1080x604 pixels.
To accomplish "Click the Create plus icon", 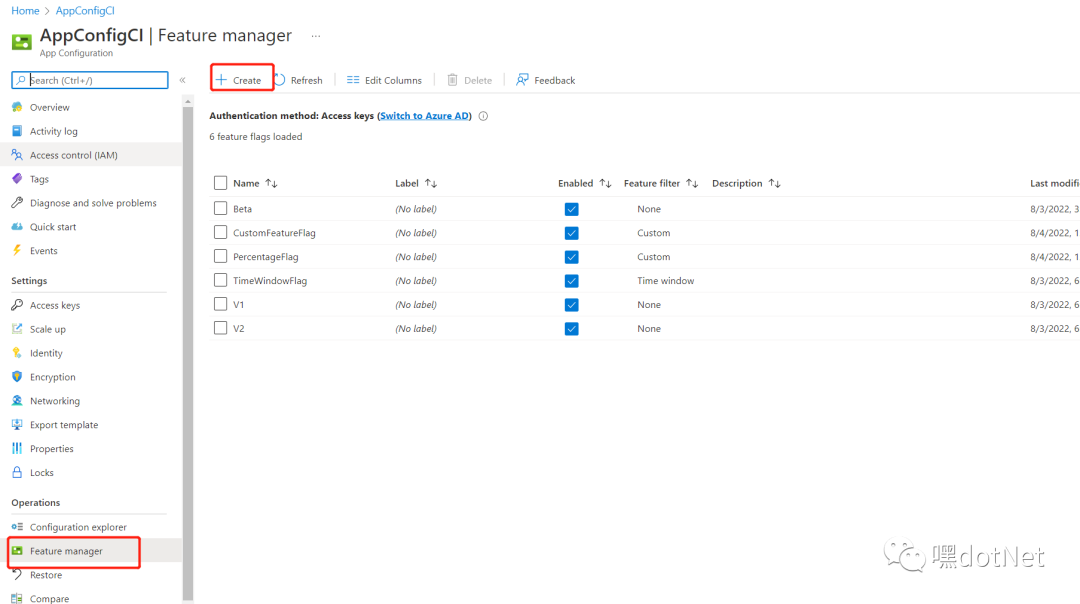I will click(221, 80).
